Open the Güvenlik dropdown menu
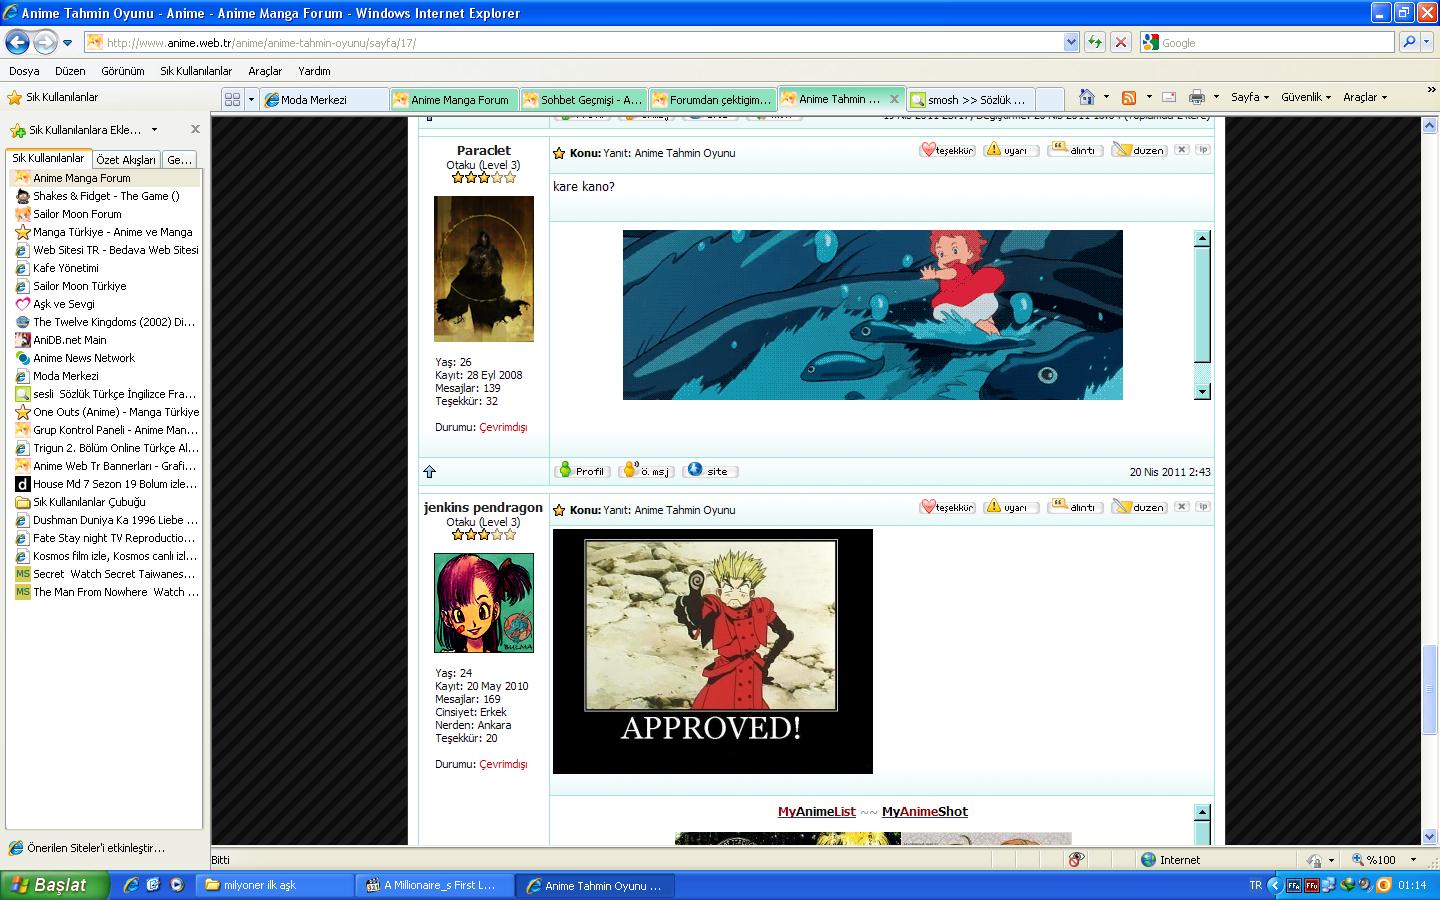 tap(1306, 97)
